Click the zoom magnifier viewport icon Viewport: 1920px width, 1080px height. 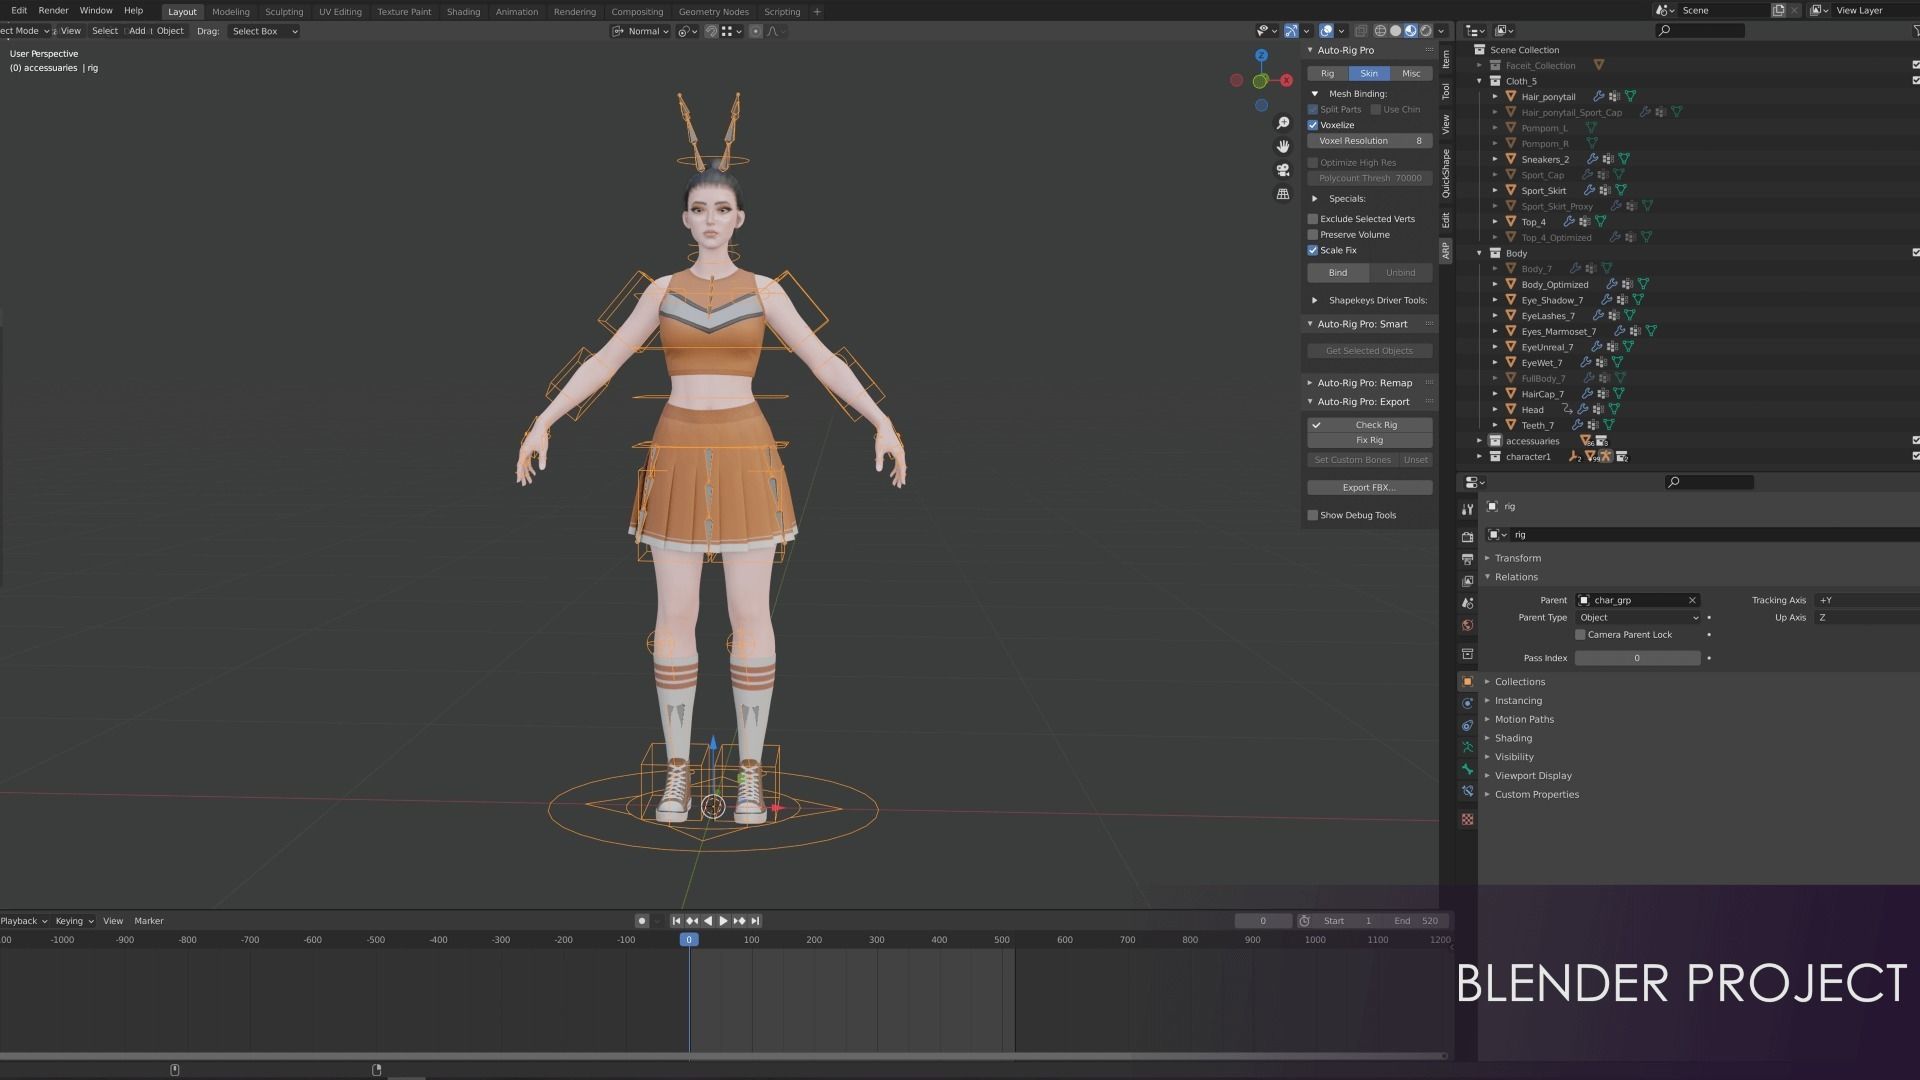click(x=1283, y=123)
